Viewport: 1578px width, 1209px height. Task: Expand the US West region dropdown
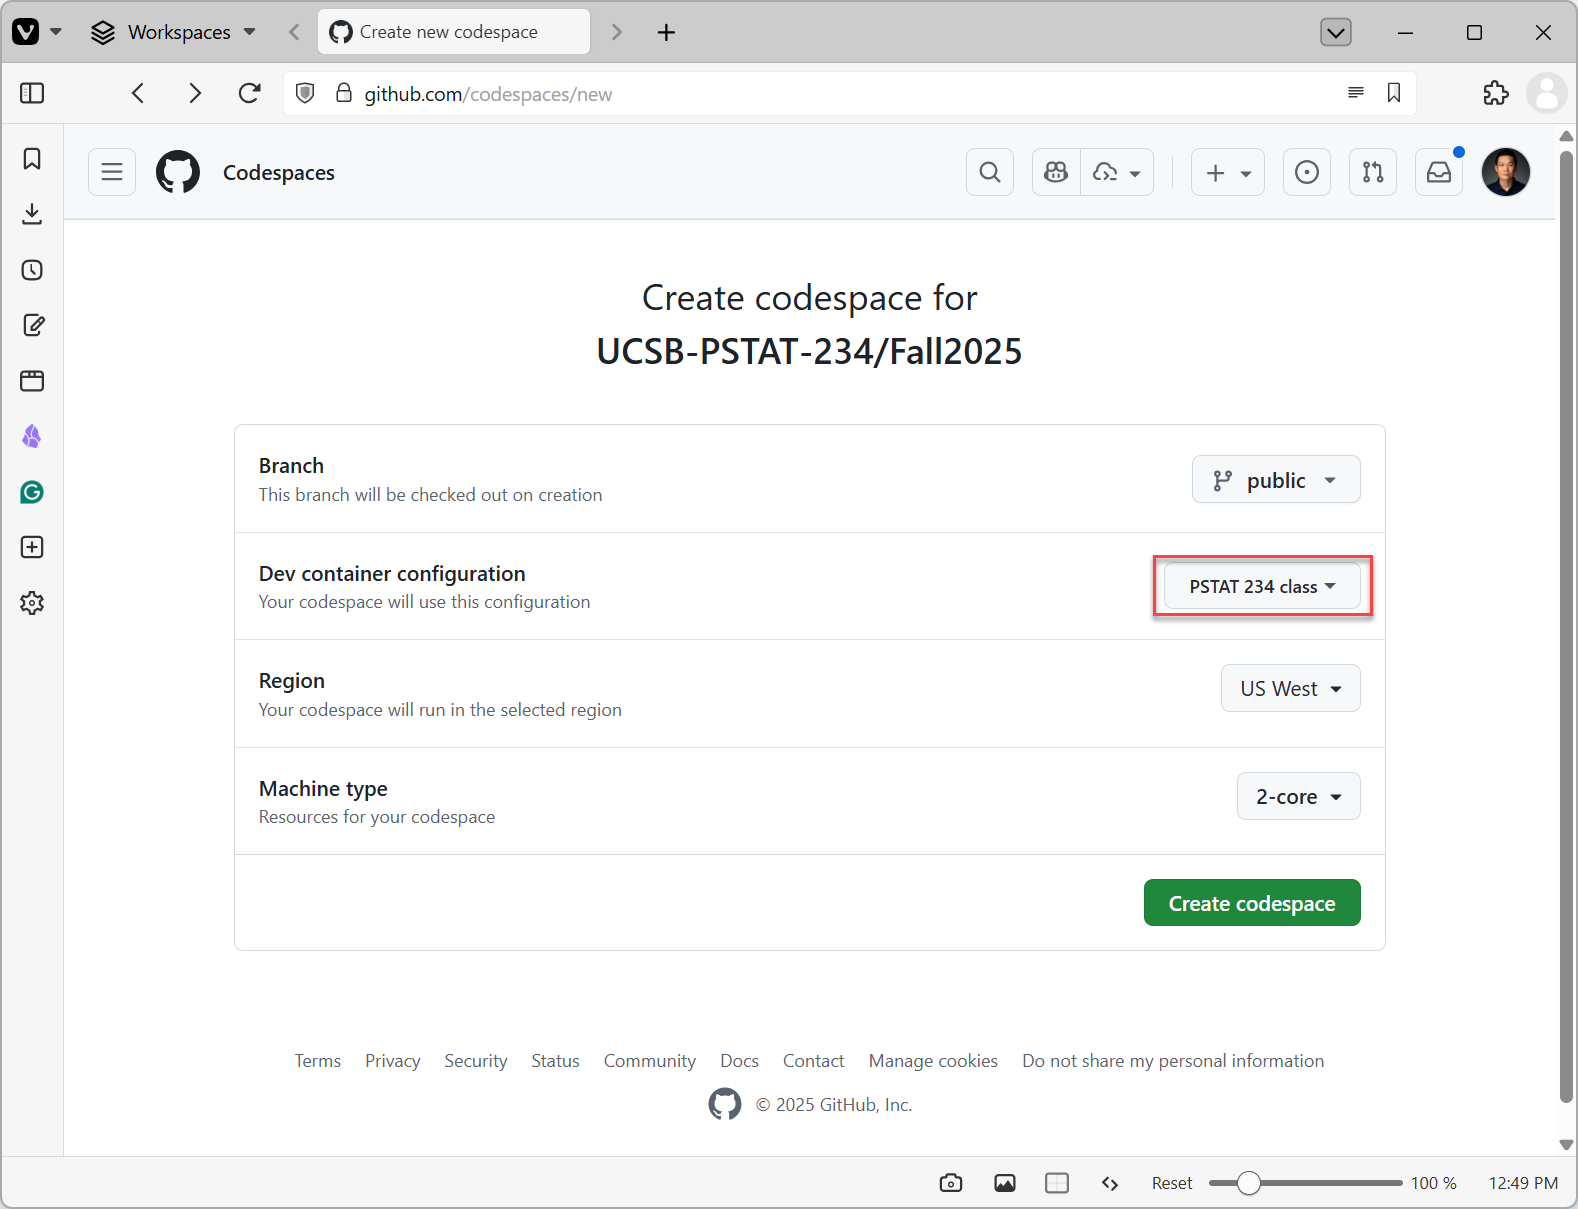[x=1290, y=689]
